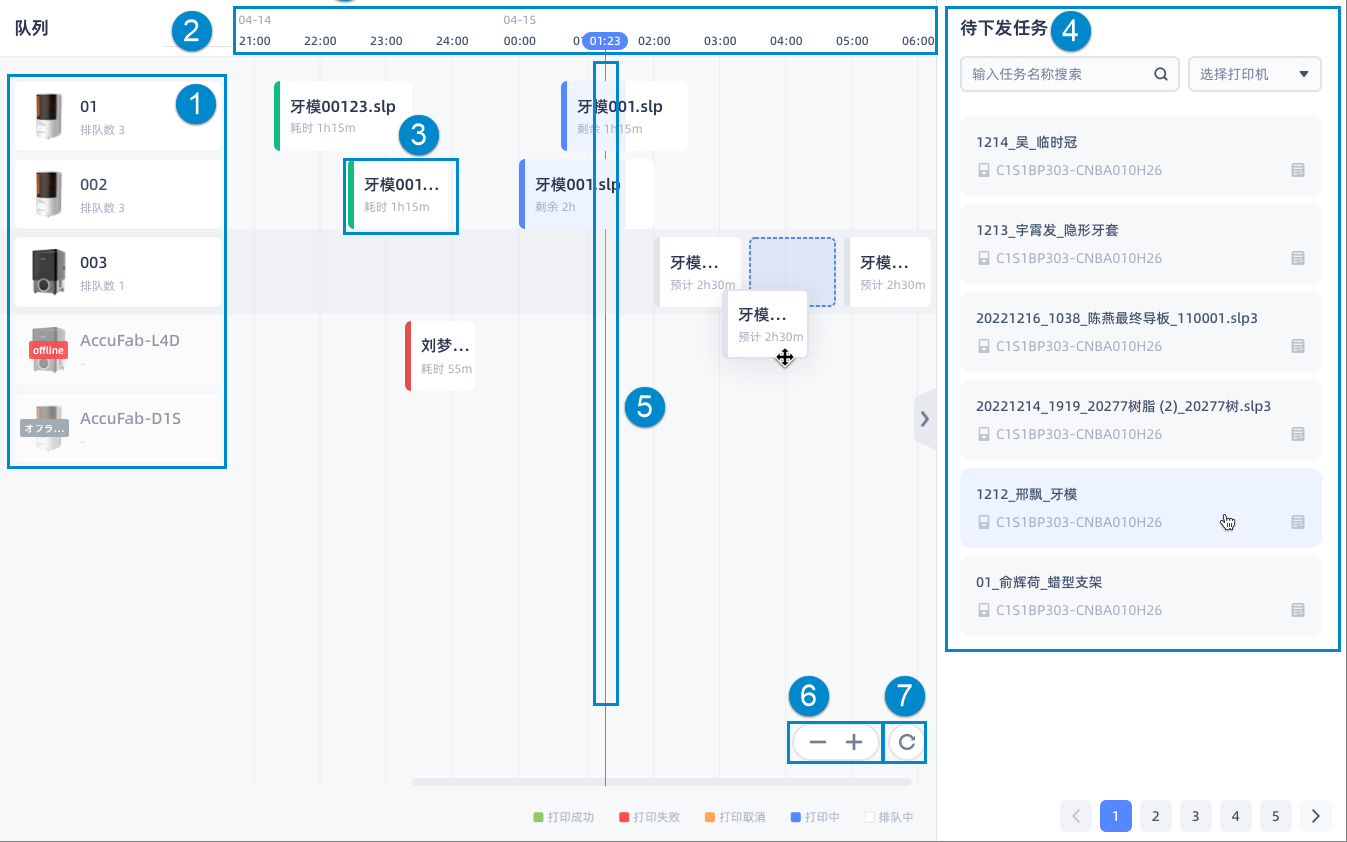Click the 打印成功 green legend swatch
1347x842 pixels.
pos(538,817)
